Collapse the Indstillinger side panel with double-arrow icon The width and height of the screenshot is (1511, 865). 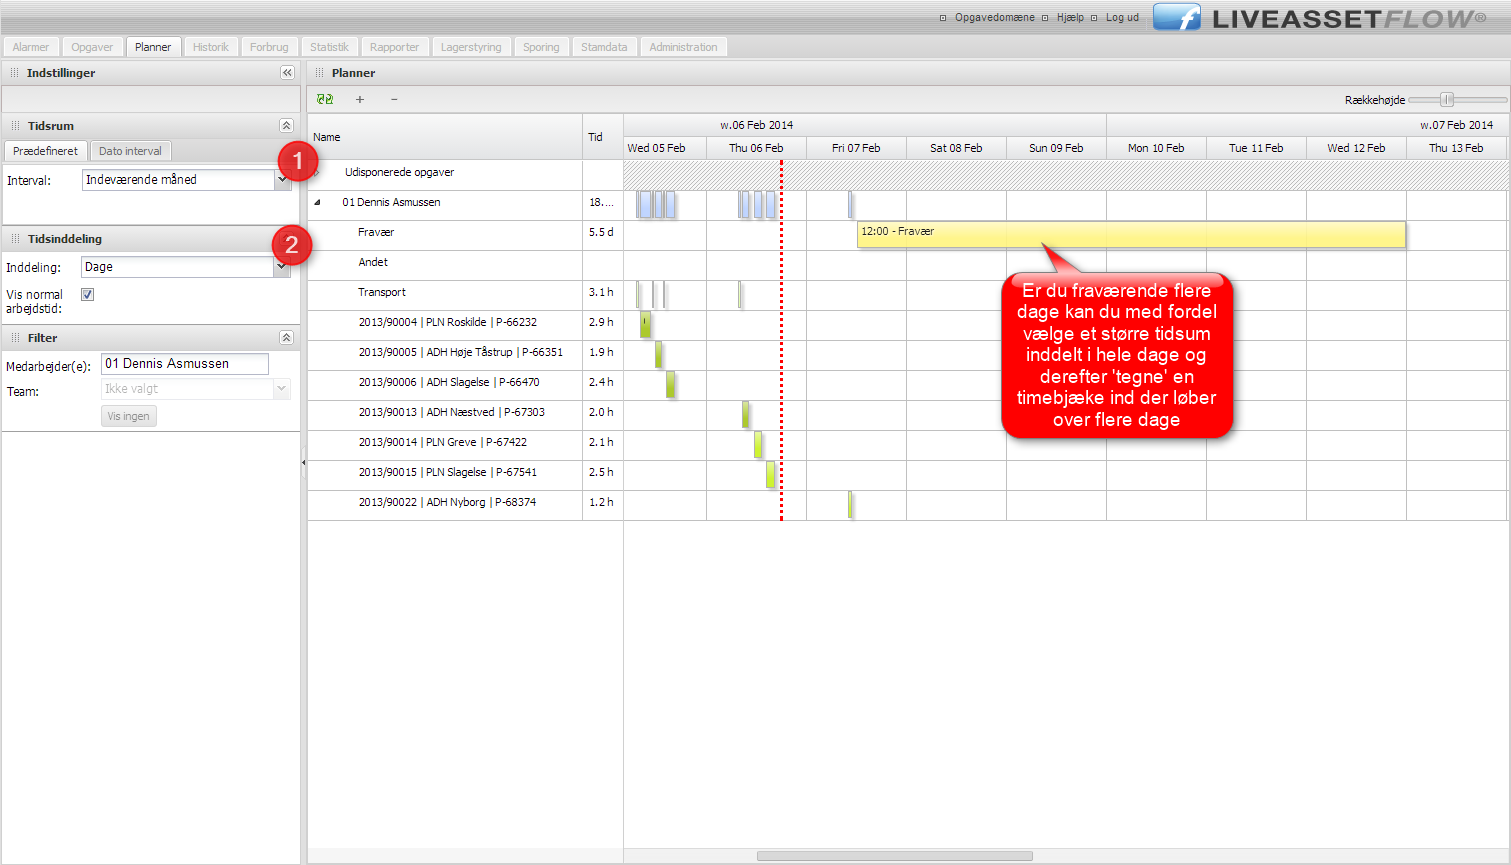[287, 73]
